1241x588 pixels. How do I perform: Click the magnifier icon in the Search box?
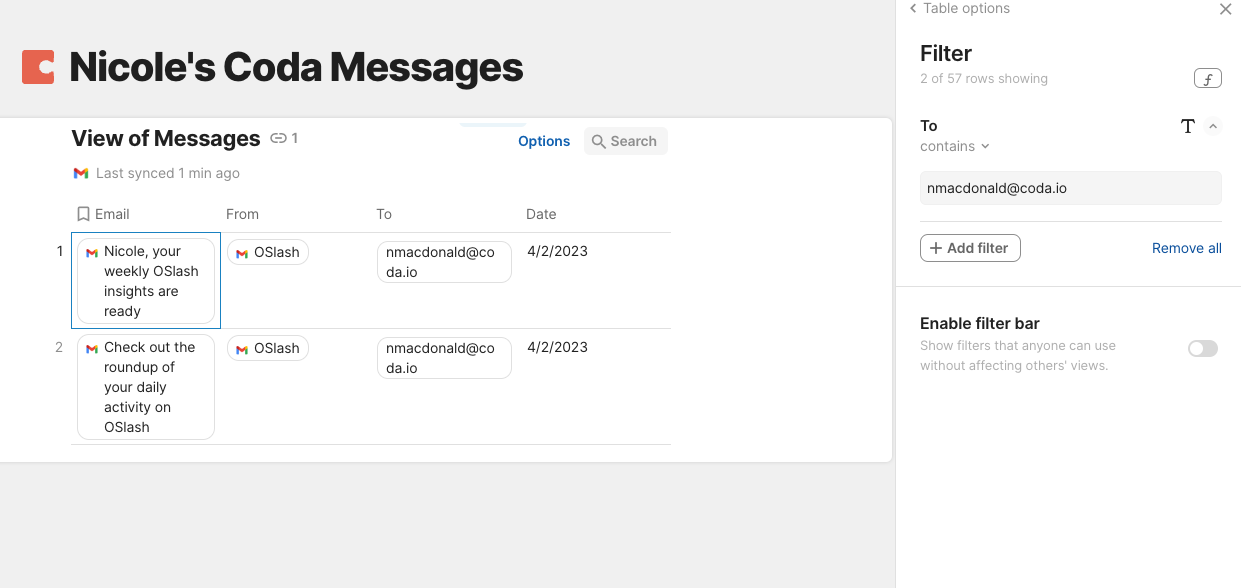pyautogui.click(x=599, y=142)
